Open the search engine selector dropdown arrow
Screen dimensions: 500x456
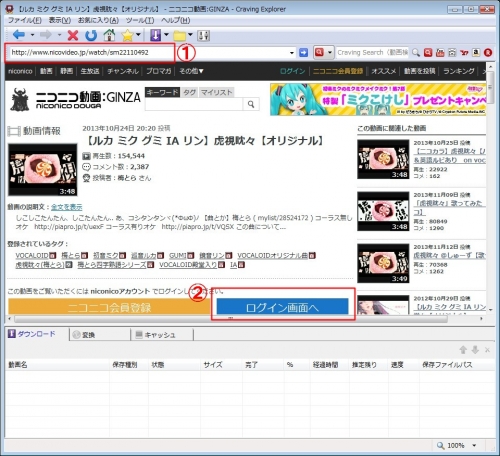click(330, 52)
